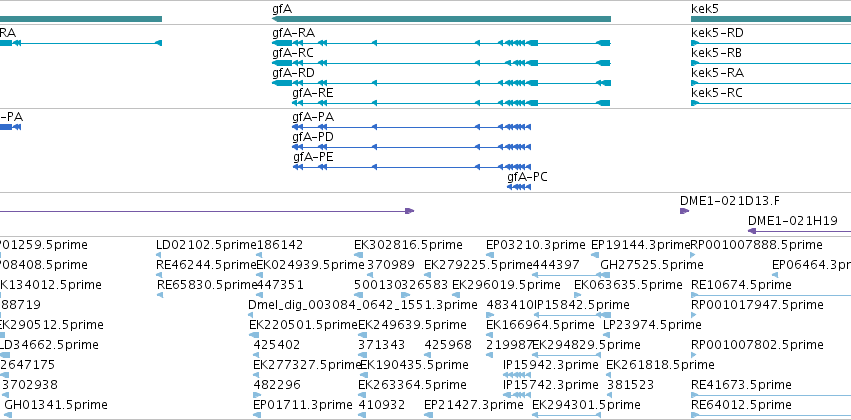Select the long purple arrow feature
Screen dimensions: 851x420
coord(207,211)
